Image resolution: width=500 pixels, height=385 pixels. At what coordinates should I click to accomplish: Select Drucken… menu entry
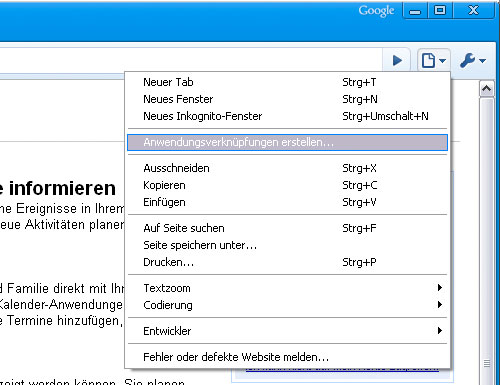pyautogui.click(x=287, y=262)
